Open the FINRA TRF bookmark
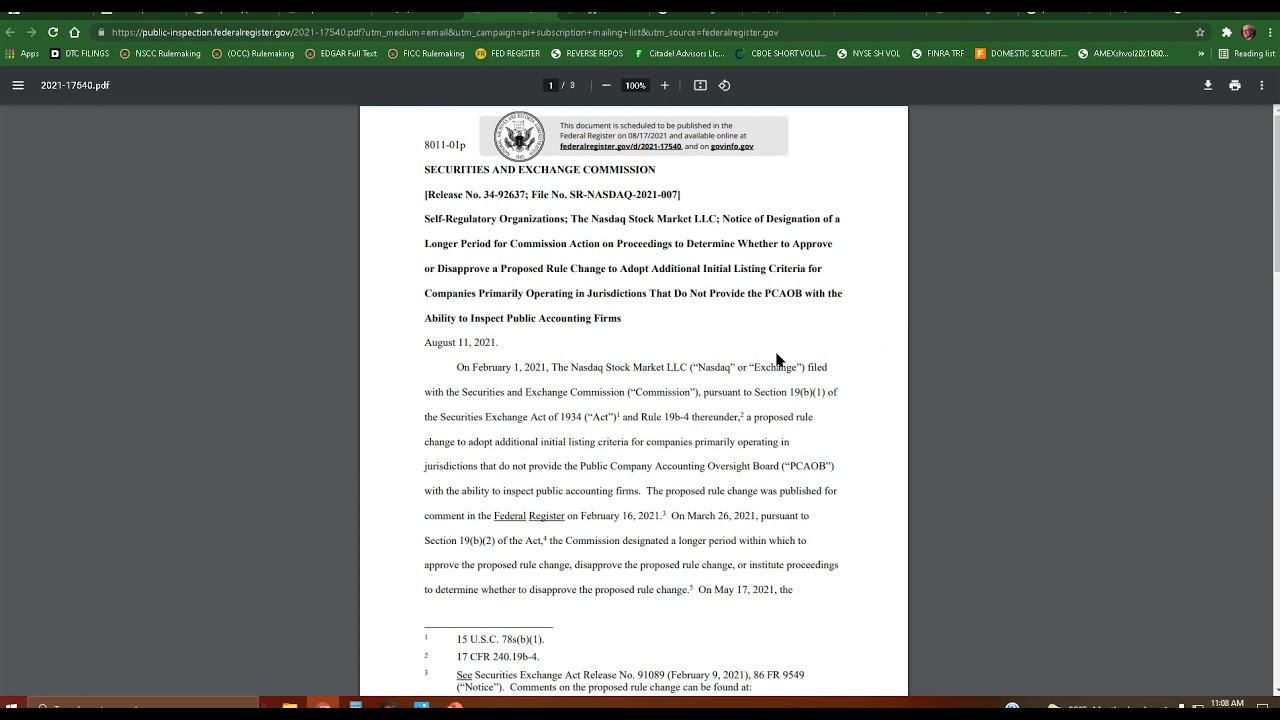The height and width of the screenshot is (720, 1280). [x=939, y=54]
